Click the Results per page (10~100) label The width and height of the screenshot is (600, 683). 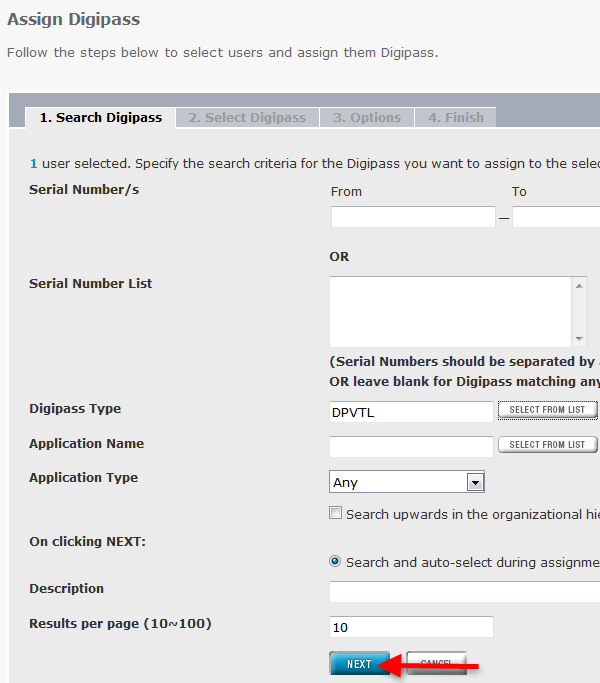coord(120,624)
